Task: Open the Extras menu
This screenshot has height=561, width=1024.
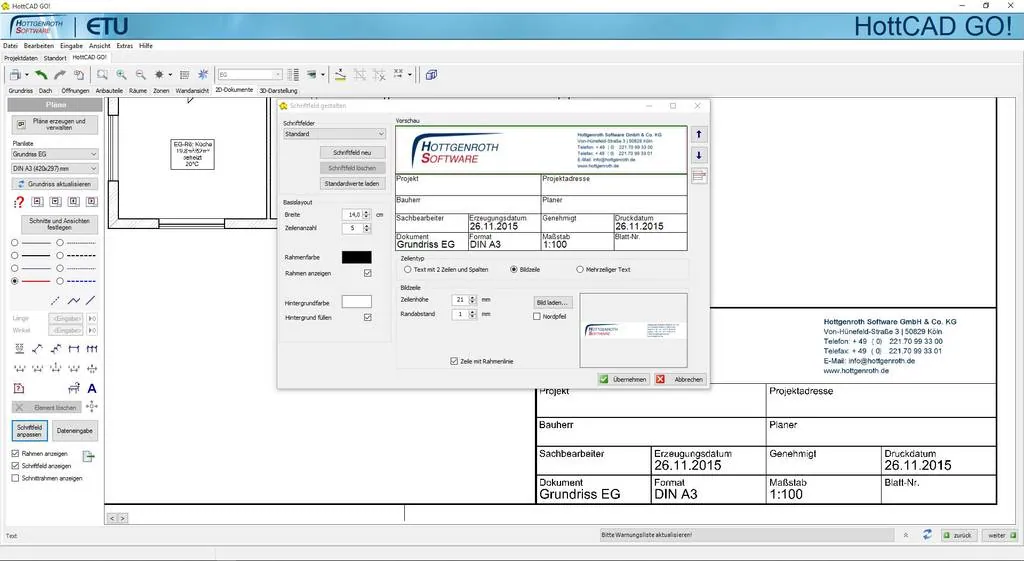Action: pyautogui.click(x=124, y=46)
